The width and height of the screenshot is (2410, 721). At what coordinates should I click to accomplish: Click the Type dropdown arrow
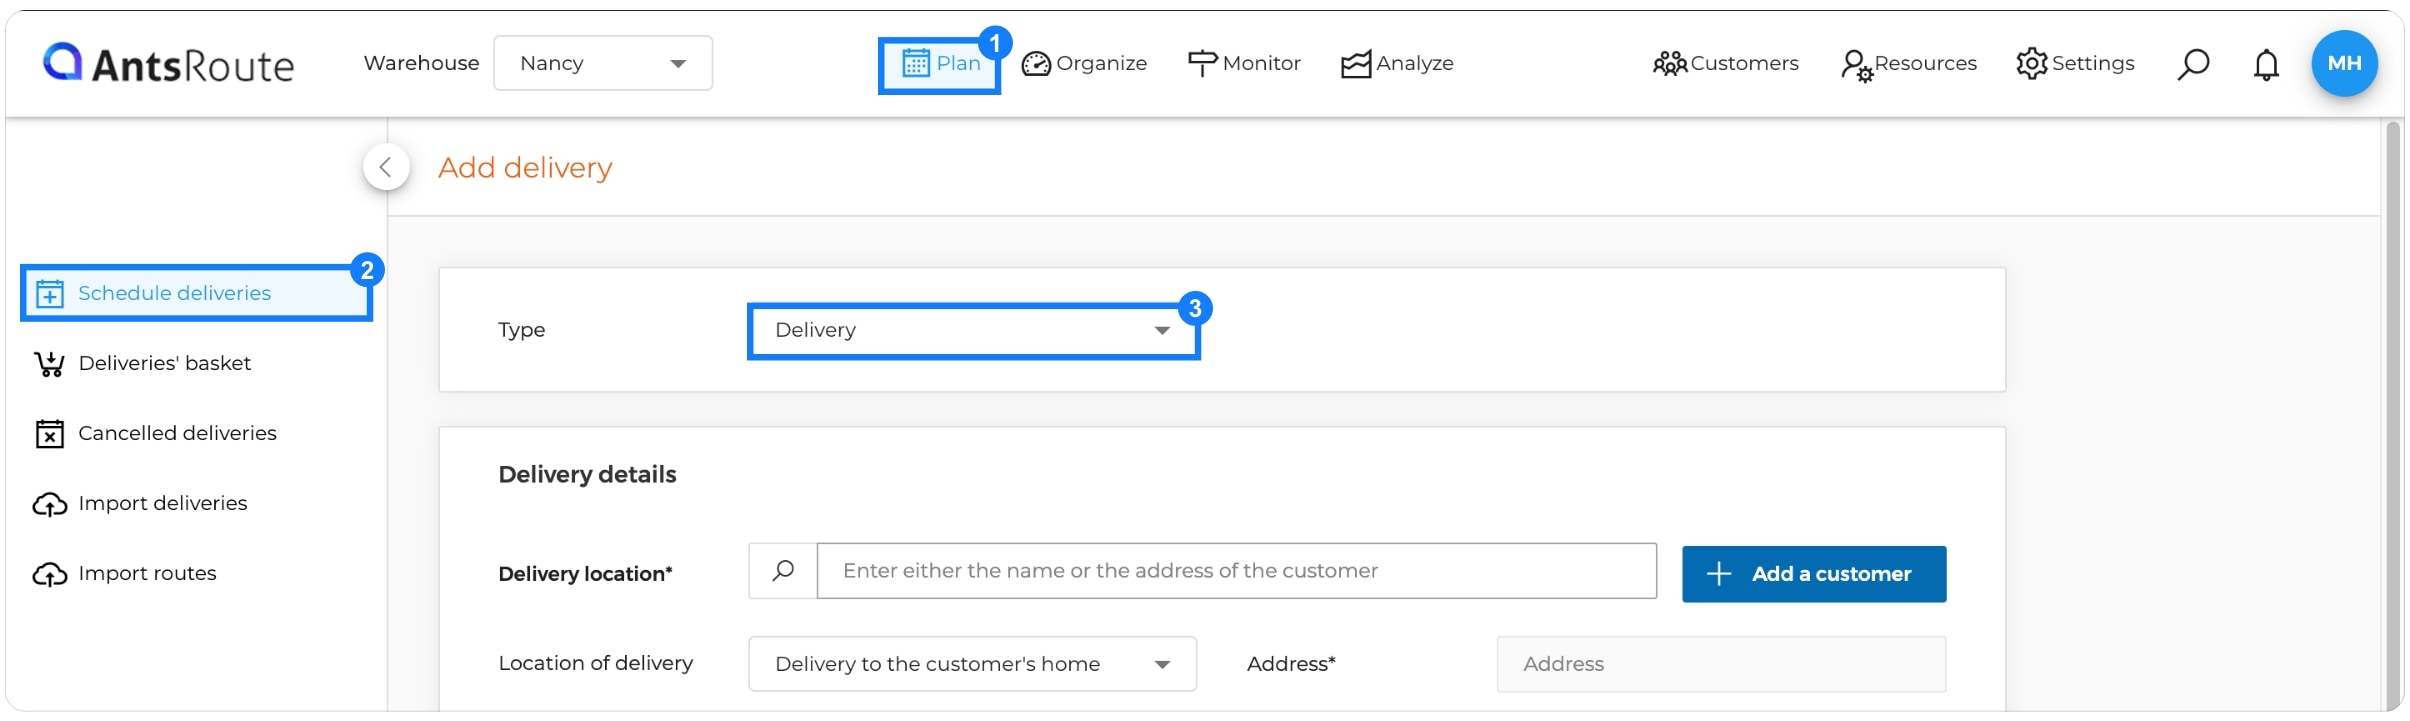1162,331
